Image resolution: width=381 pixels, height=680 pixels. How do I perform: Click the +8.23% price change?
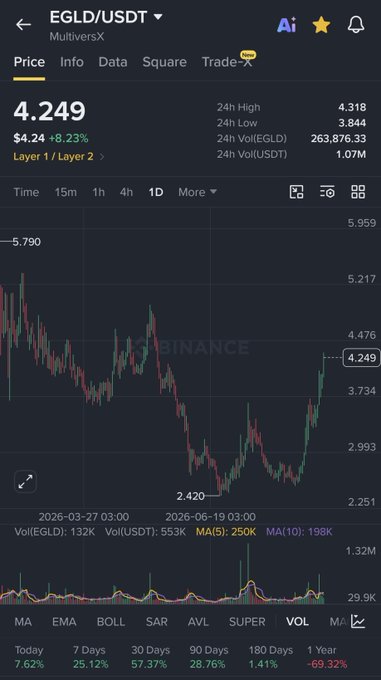click(x=68, y=138)
